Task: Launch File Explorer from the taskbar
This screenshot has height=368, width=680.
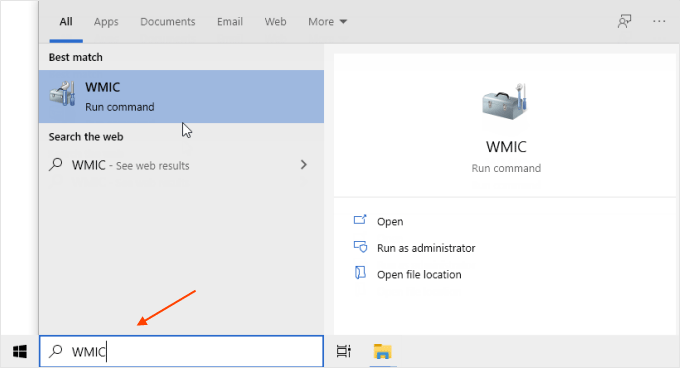Action: point(382,352)
